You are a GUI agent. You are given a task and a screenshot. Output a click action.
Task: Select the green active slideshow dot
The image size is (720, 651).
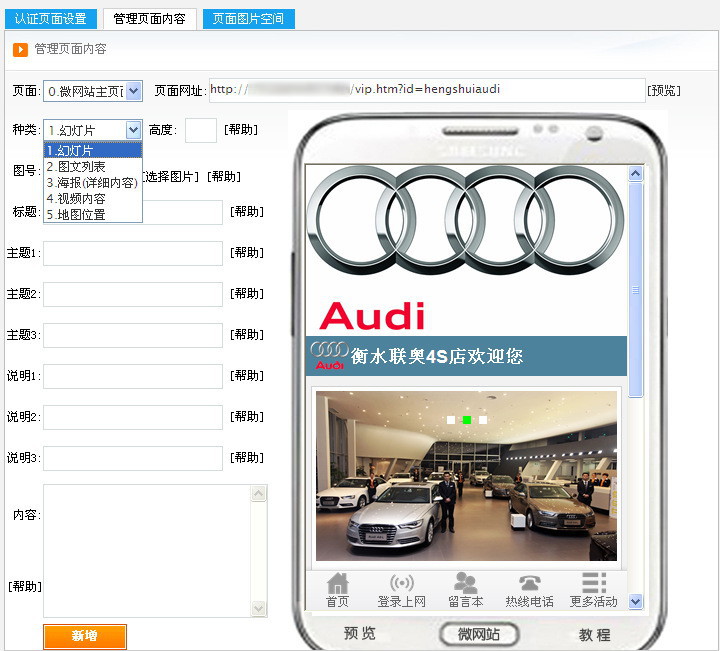click(467, 420)
